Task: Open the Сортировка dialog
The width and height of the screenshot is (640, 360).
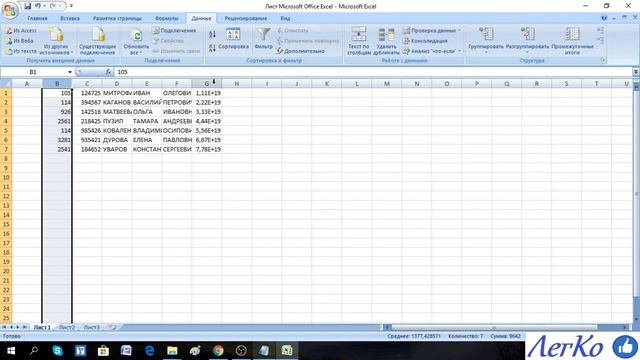Action: tap(233, 39)
